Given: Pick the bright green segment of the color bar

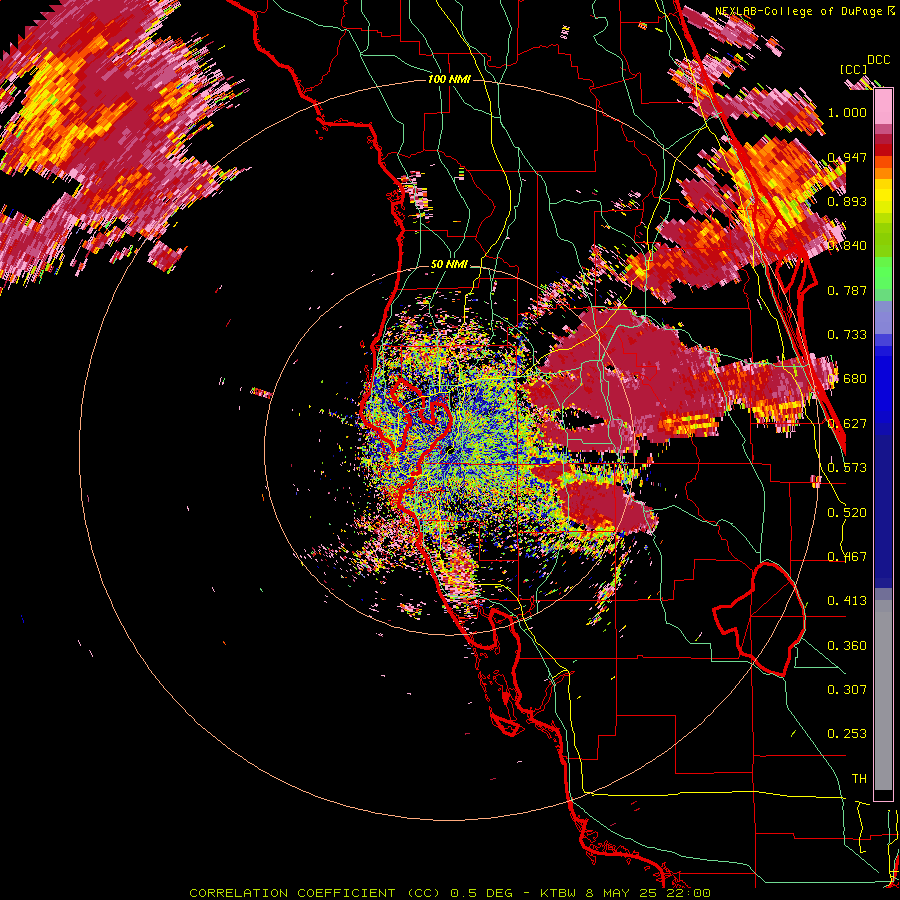Looking at the screenshot, I should coord(883,273).
